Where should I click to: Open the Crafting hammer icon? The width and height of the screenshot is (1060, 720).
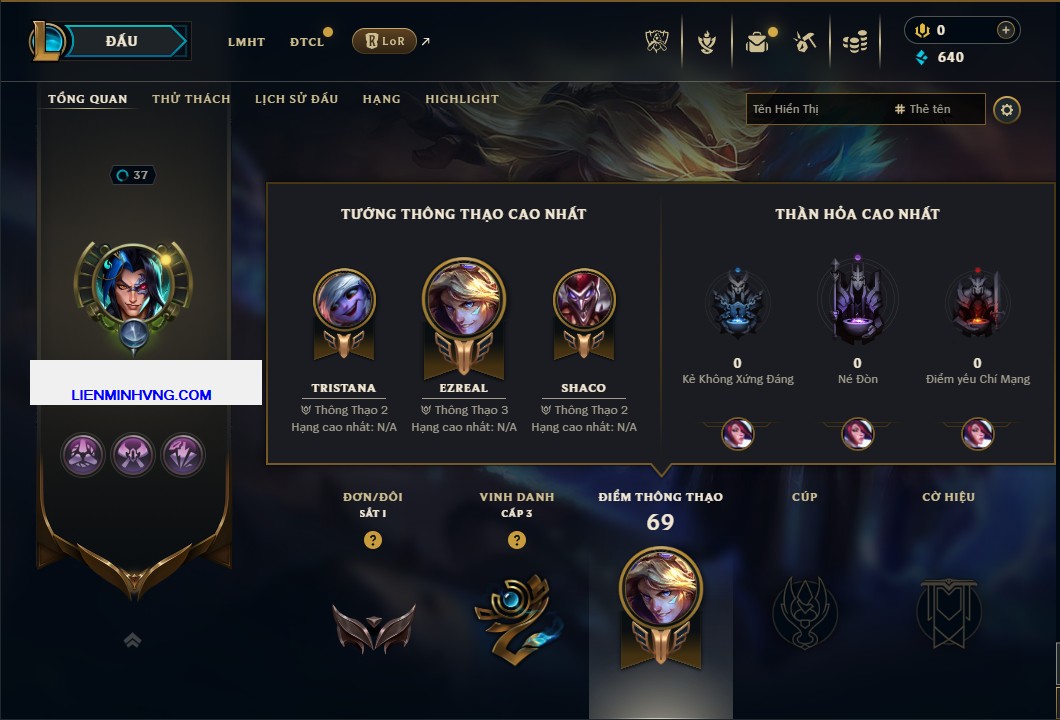pyautogui.click(x=804, y=43)
